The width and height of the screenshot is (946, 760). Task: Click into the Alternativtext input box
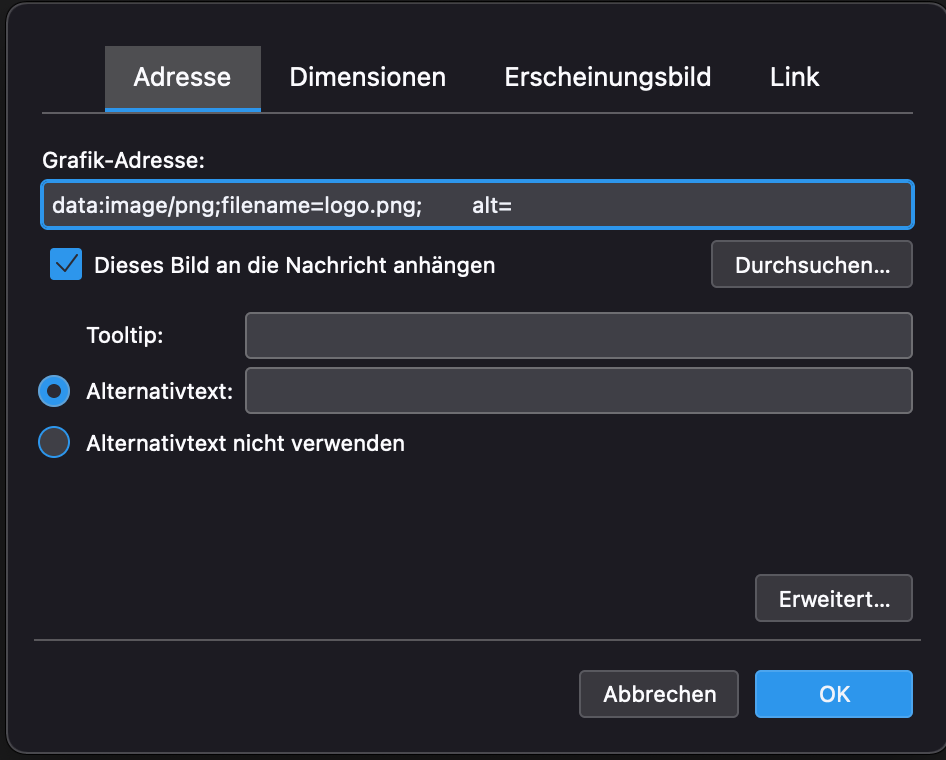(x=578, y=391)
